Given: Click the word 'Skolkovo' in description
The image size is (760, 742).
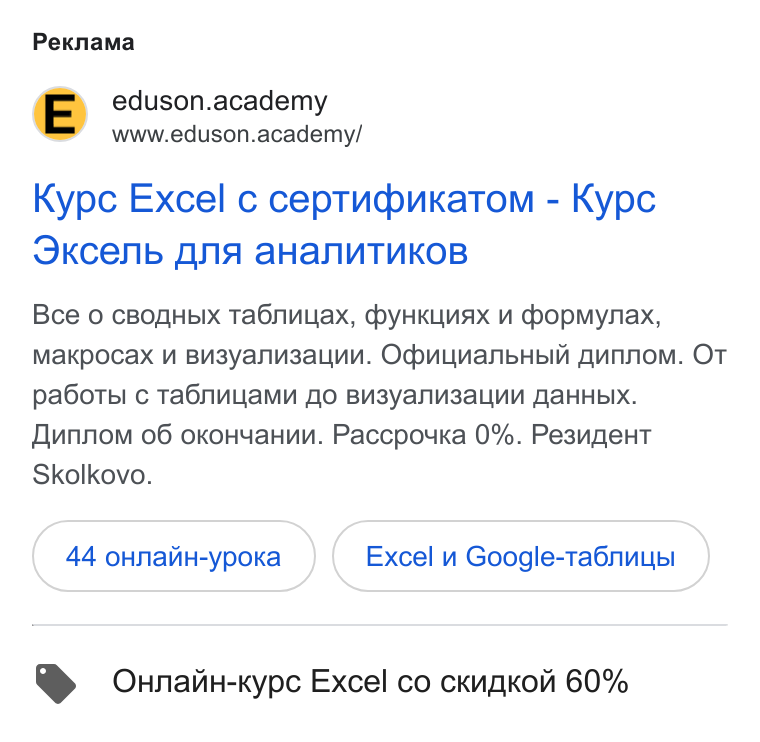Looking at the screenshot, I should (92, 474).
